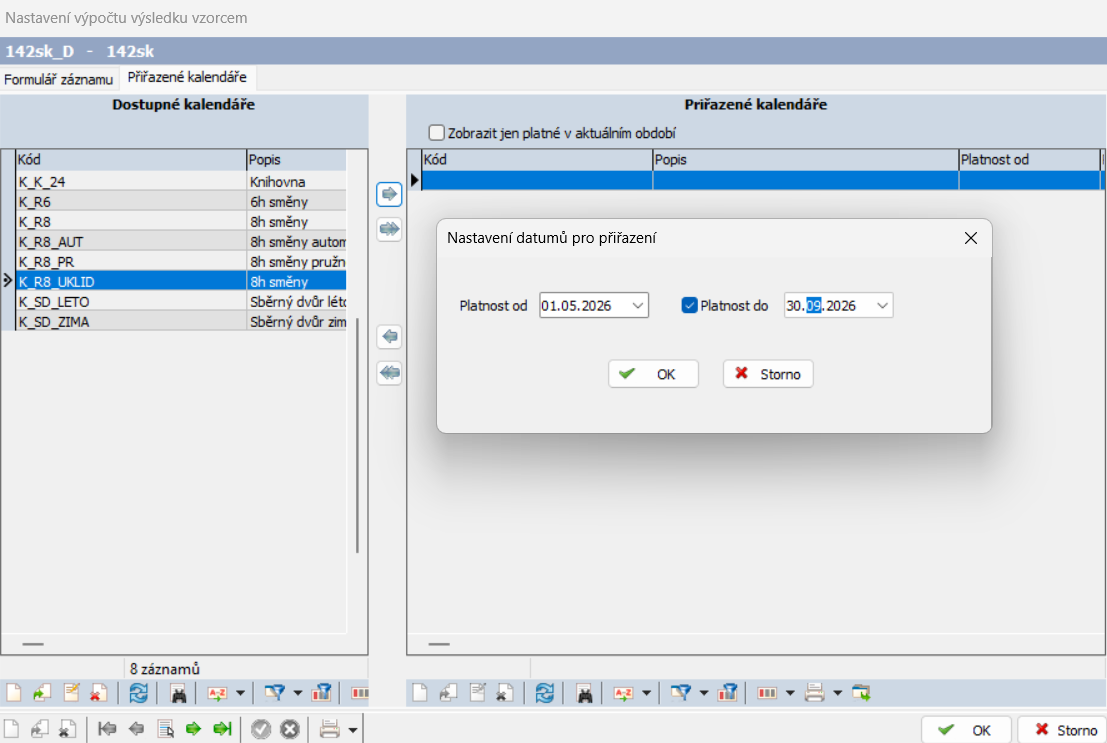Open the Platnost od date dropdown

click(638, 306)
